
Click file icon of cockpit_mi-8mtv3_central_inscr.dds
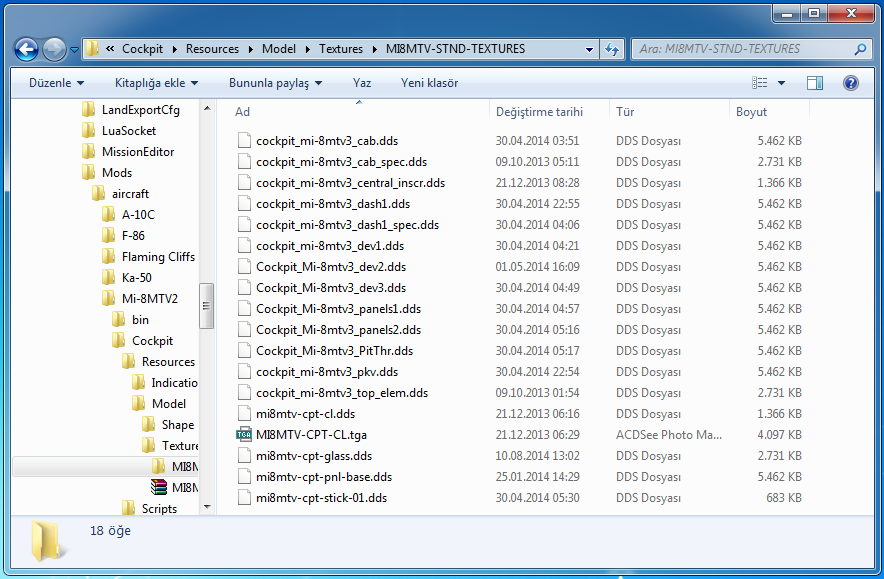[x=244, y=183]
